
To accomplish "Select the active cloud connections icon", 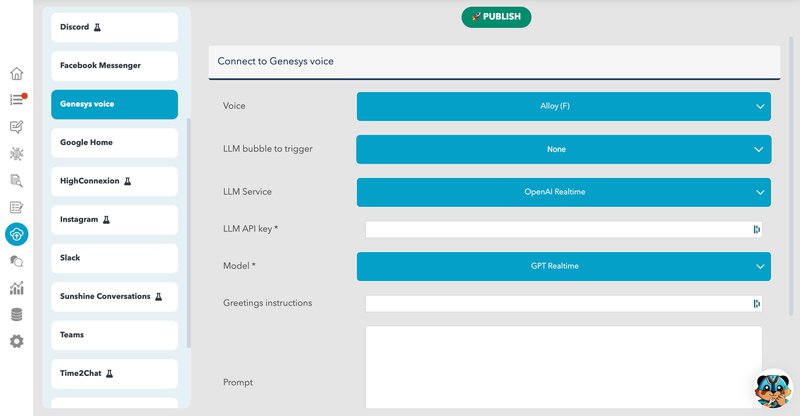I will click(16, 234).
